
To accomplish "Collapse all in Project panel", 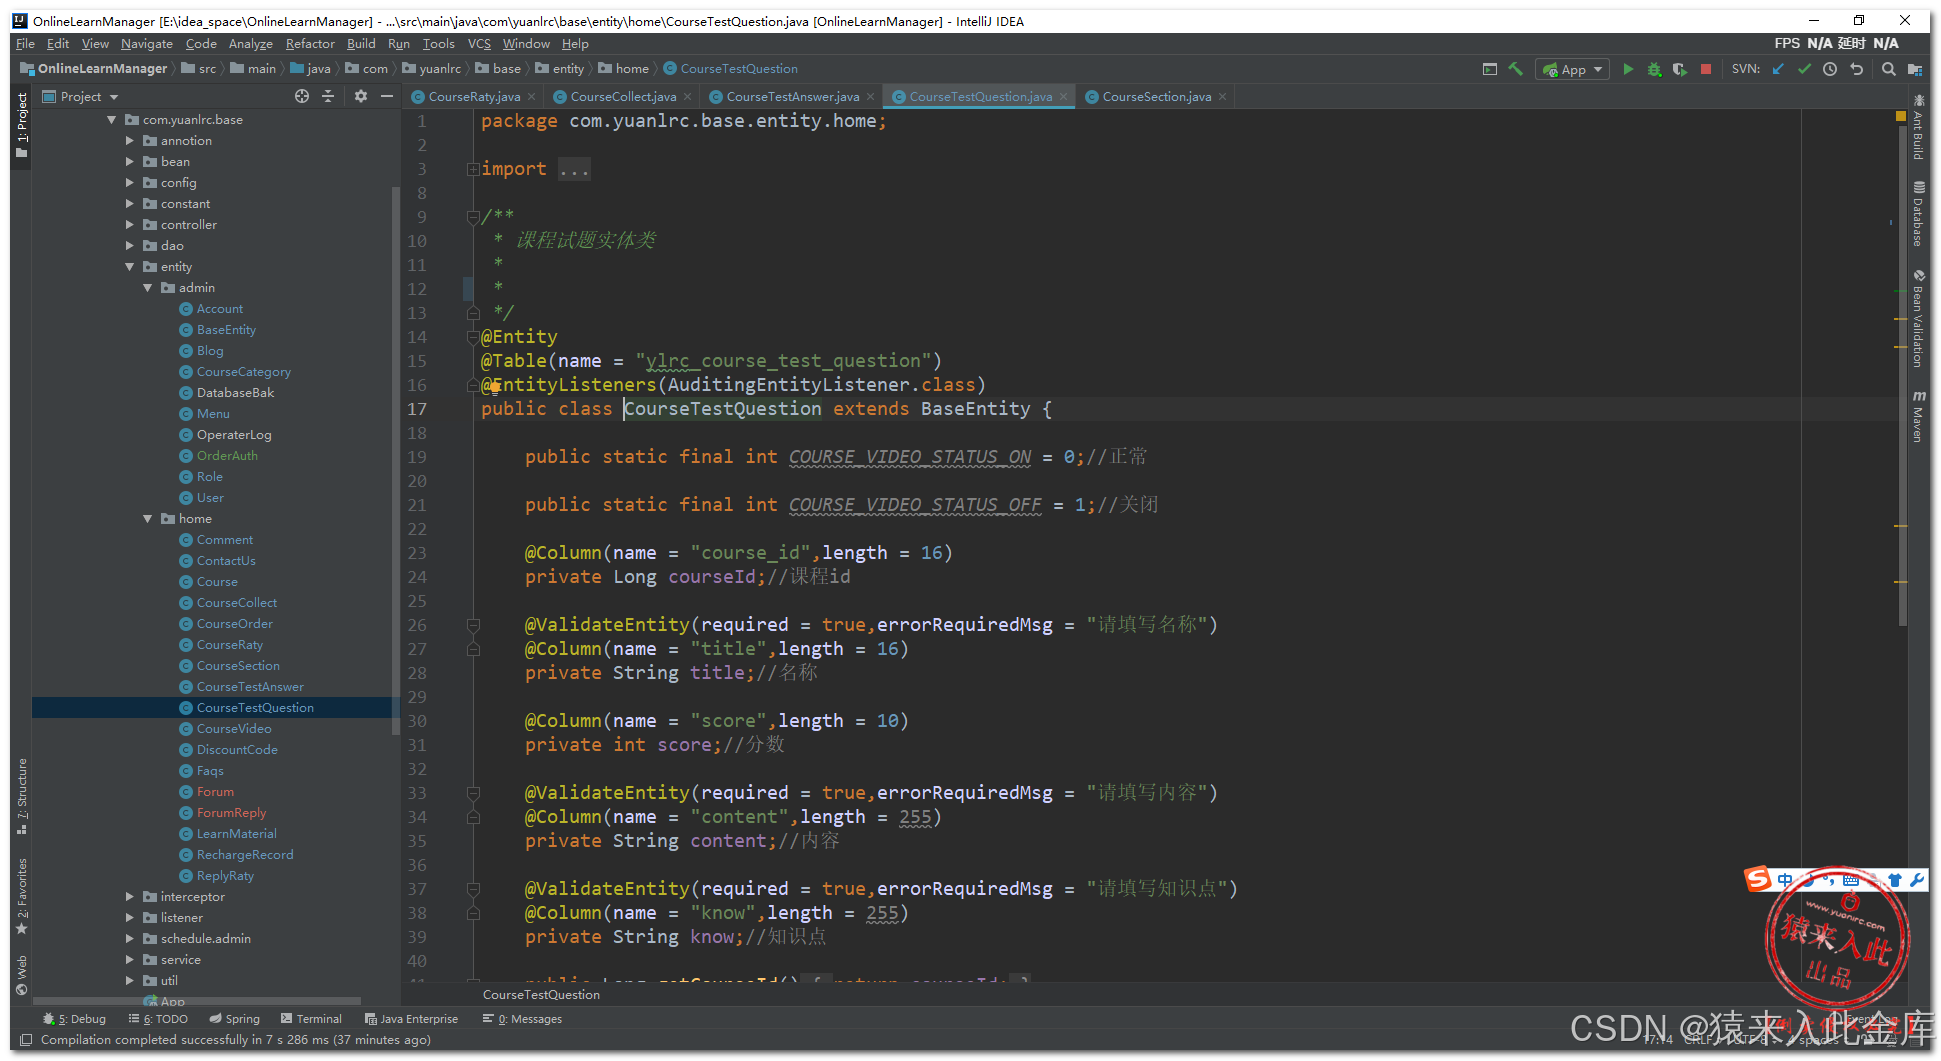I will [328, 96].
